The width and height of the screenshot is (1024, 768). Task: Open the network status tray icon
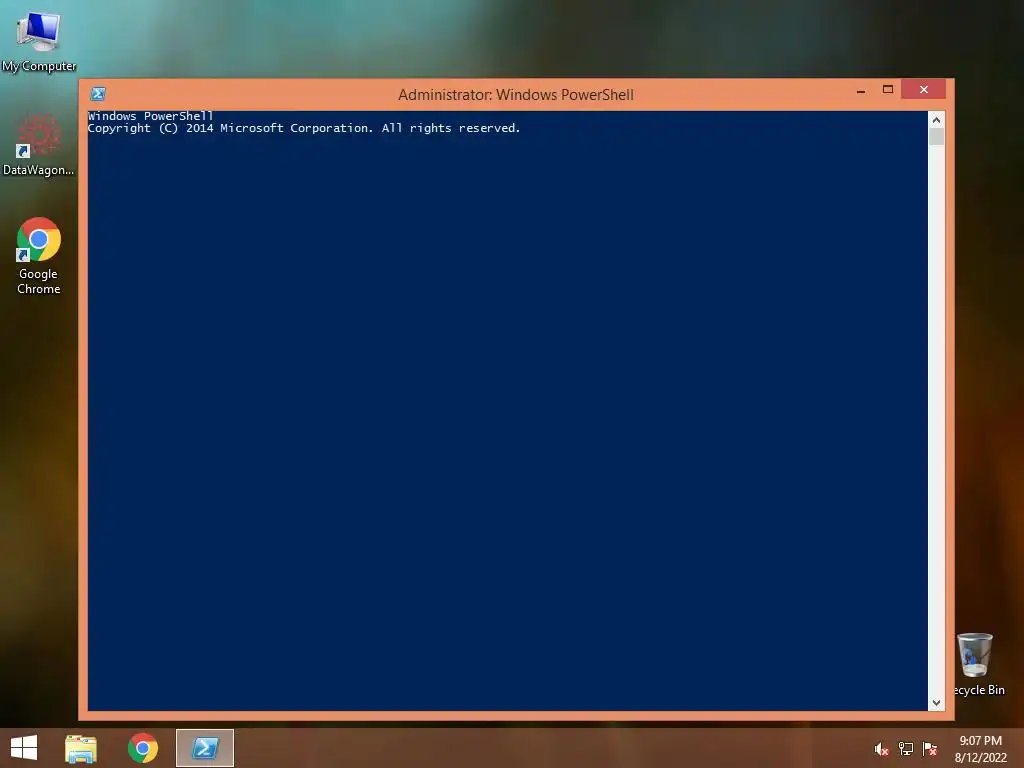[906, 749]
